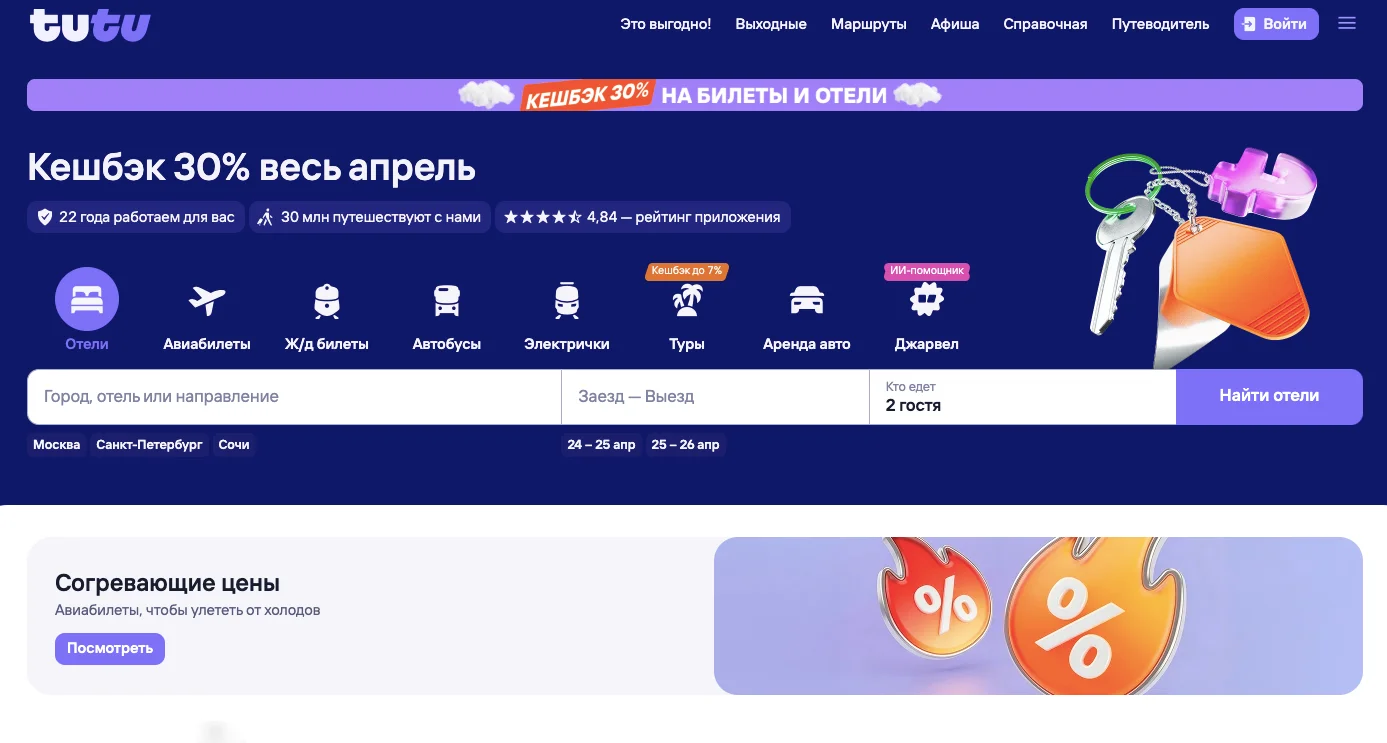Select the Туры palm tree icon
This screenshot has height=743, width=1387.
[x=687, y=300]
